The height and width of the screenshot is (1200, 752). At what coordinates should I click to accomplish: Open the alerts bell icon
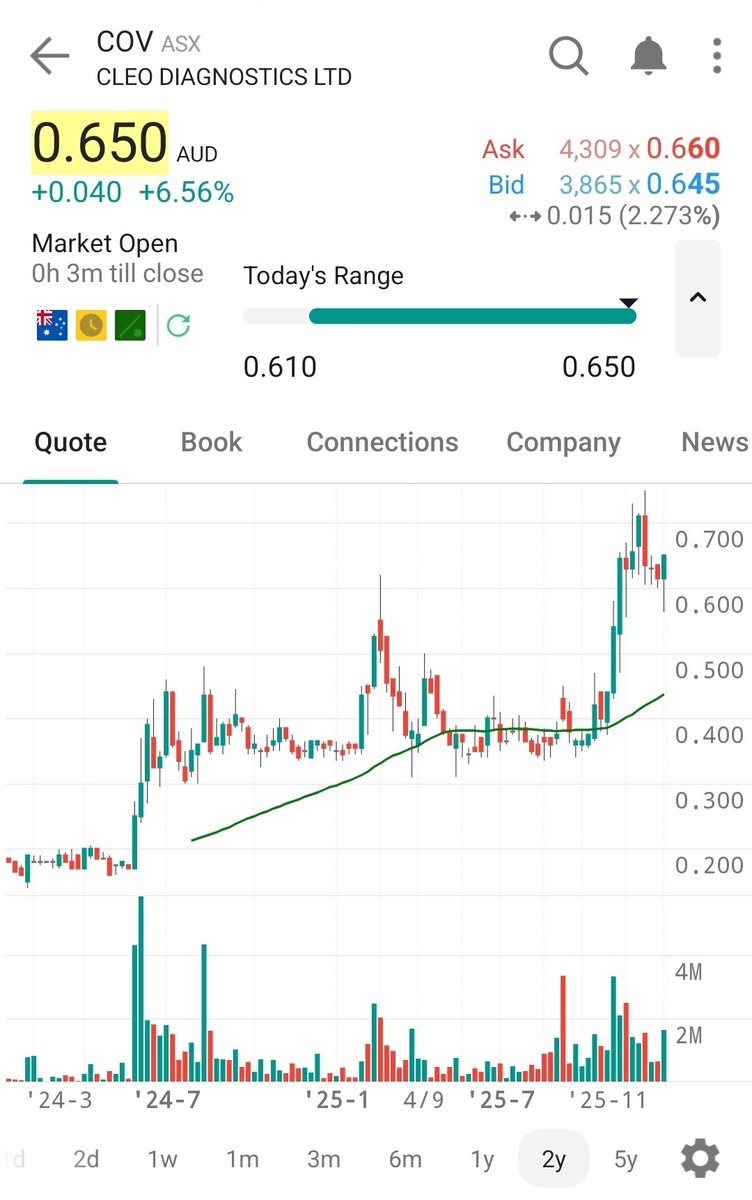[x=648, y=55]
